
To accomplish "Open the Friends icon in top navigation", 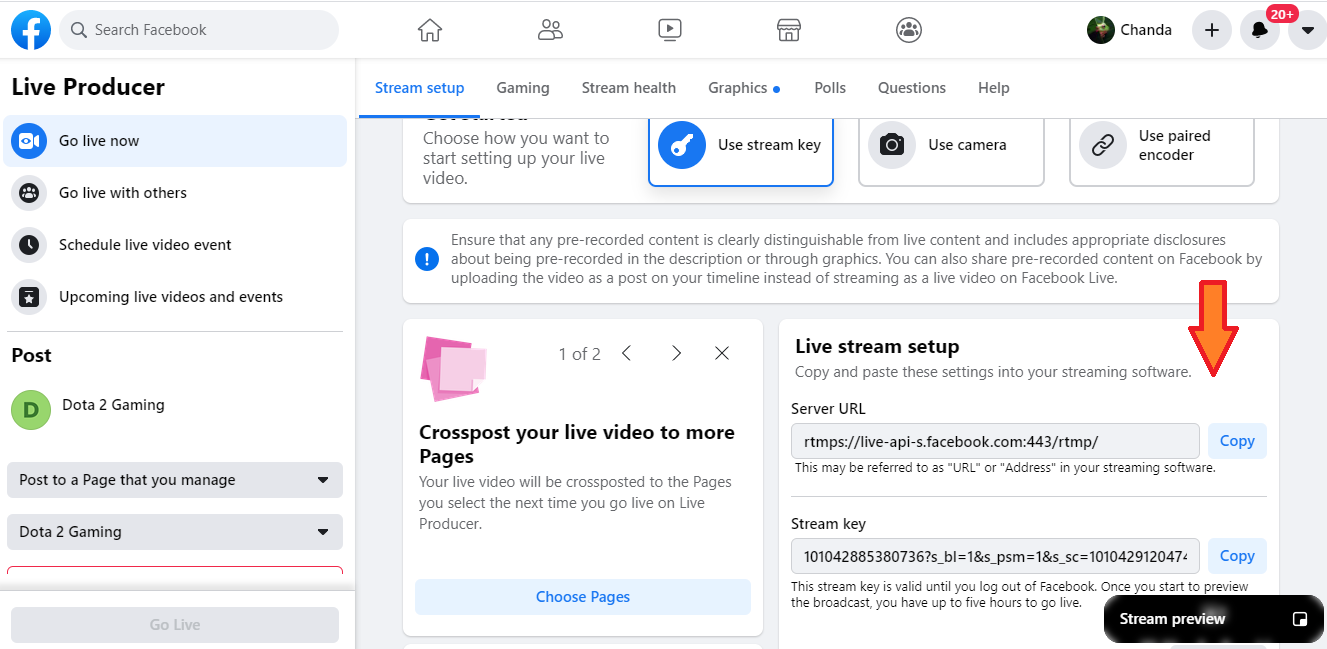I will [550, 30].
